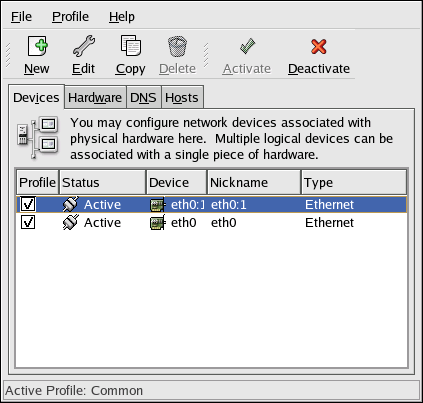423x403 pixels.
Task: Toggle the profile checkbox for eth0
Action: click(x=28, y=222)
